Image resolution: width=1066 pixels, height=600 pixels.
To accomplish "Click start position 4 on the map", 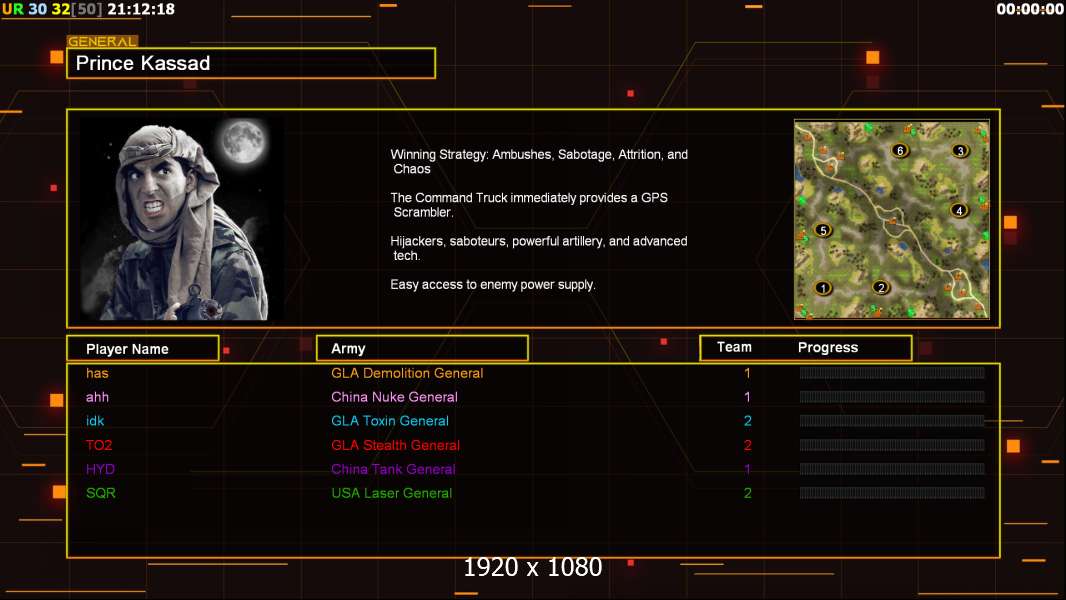I will [x=959, y=211].
